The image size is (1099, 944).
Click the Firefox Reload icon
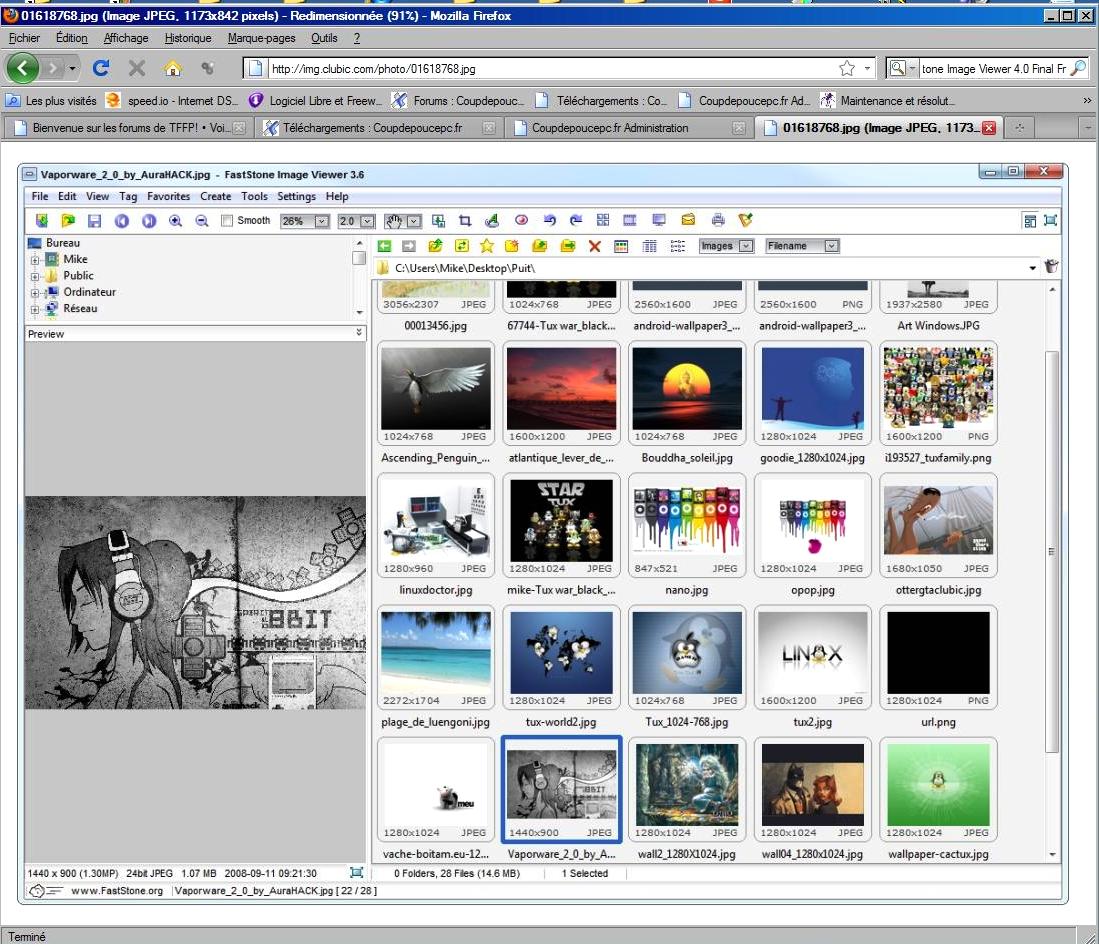tap(101, 68)
